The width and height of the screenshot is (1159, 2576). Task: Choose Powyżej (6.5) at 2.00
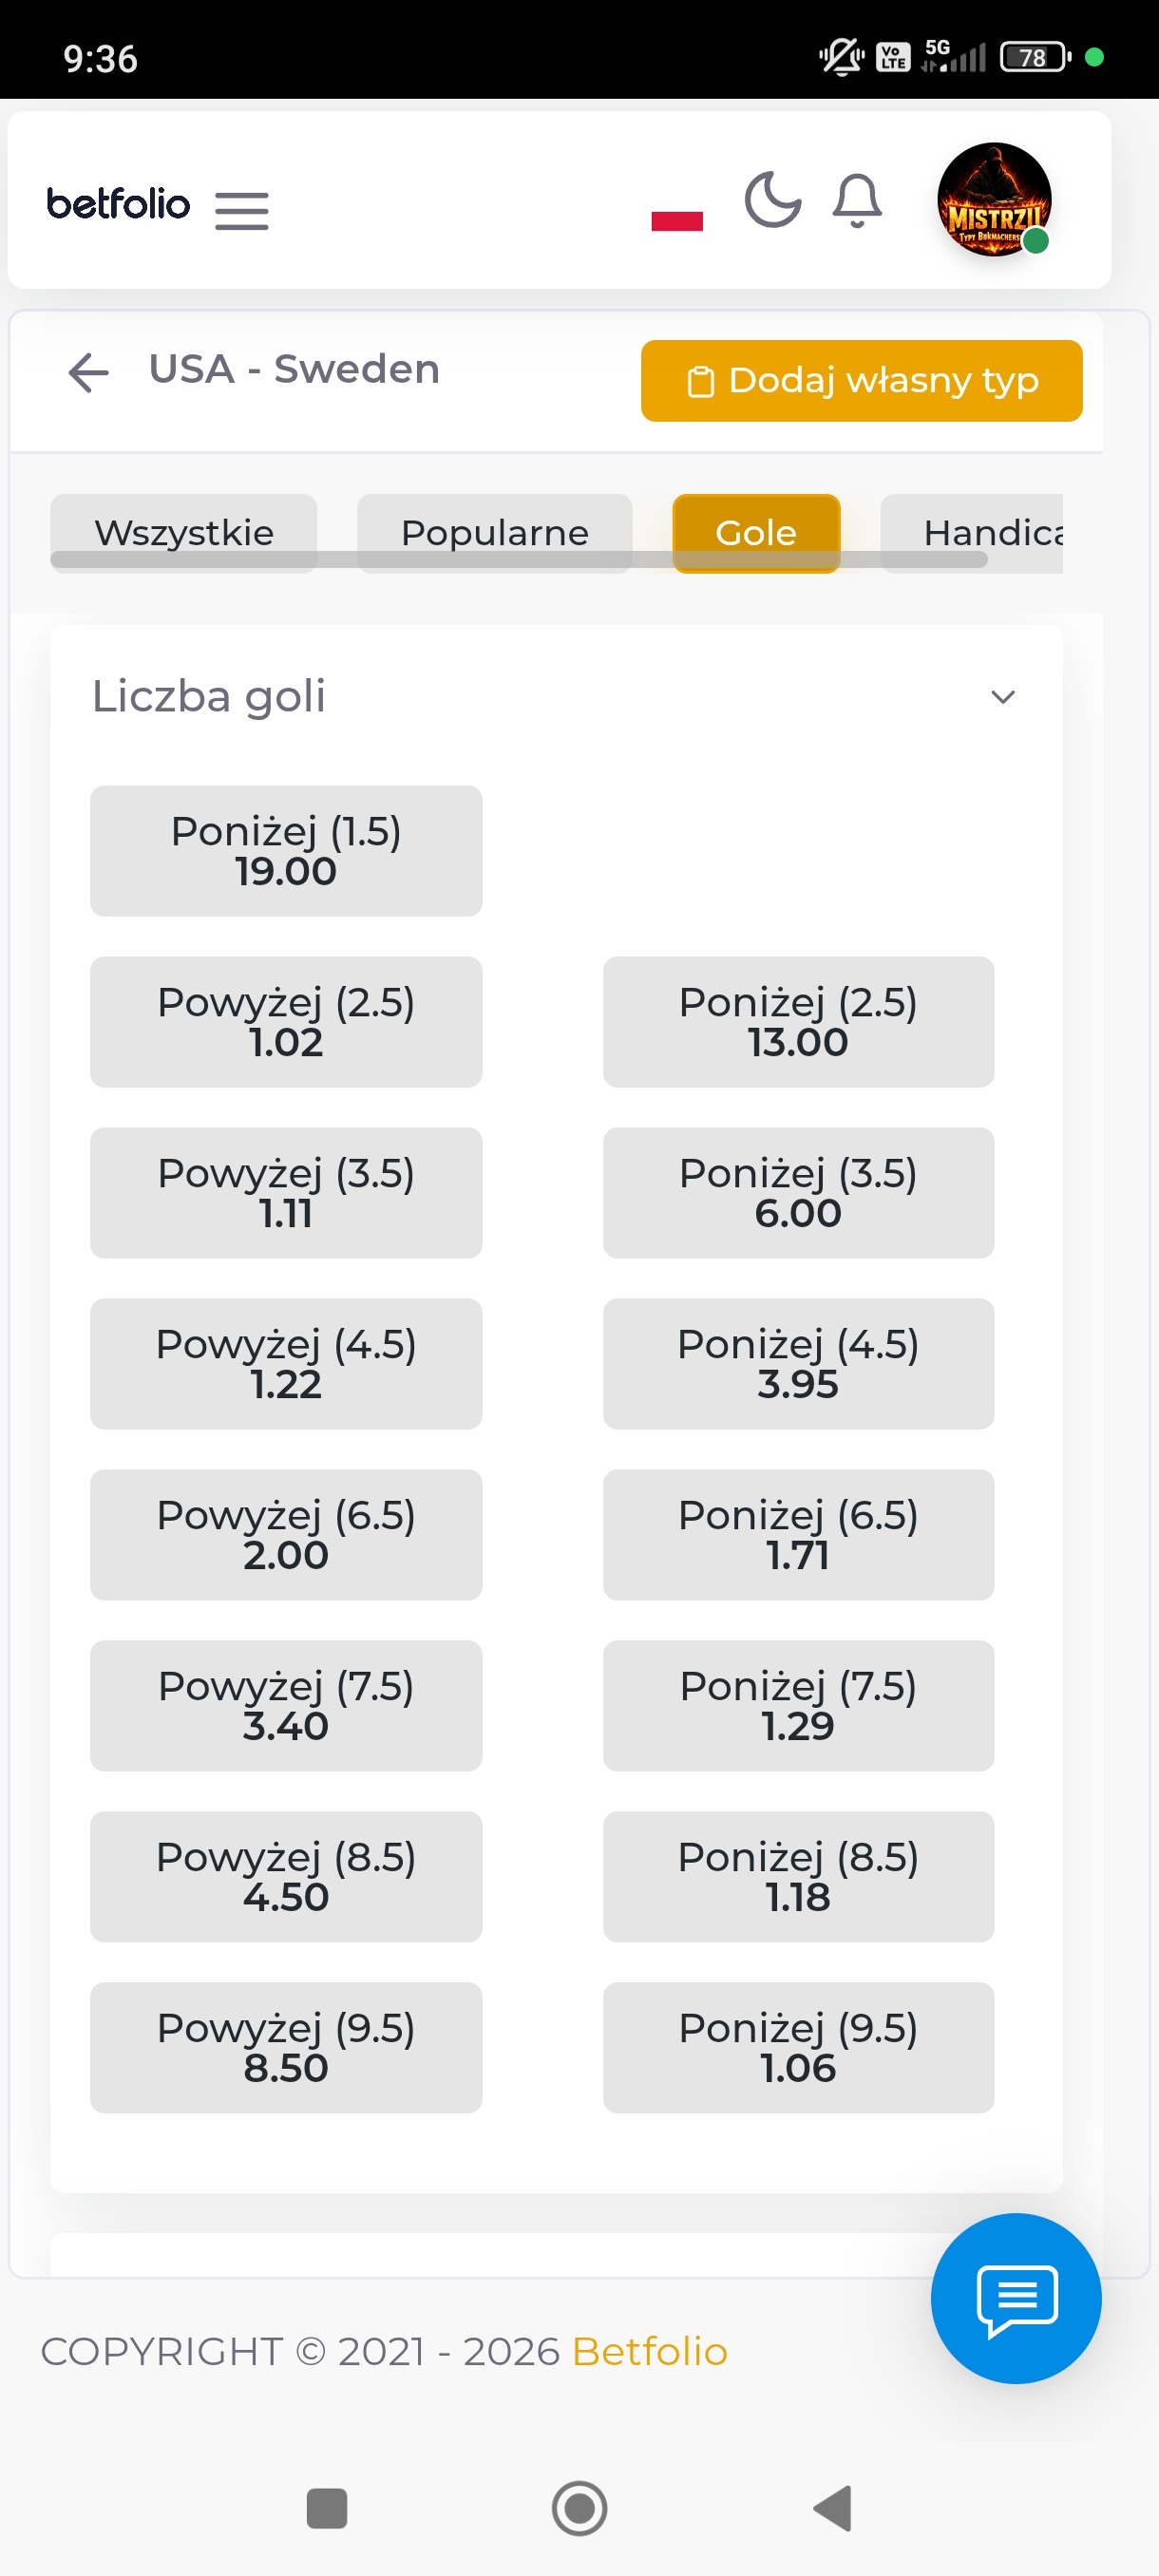[286, 1535]
